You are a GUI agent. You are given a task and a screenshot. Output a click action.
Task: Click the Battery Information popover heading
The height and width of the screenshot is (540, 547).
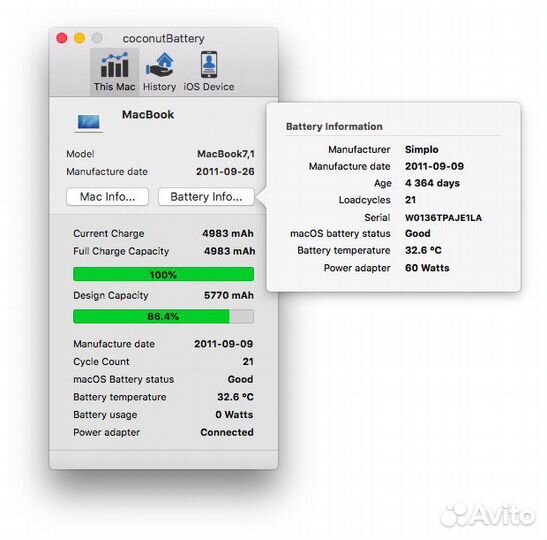point(334,127)
